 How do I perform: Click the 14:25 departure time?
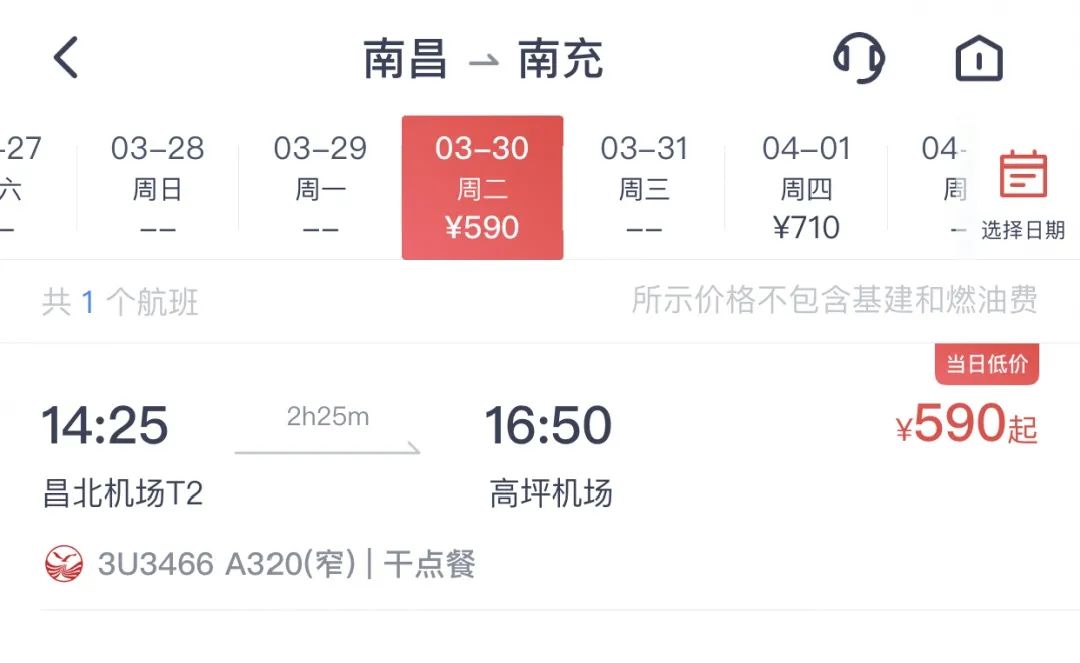click(105, 425)
